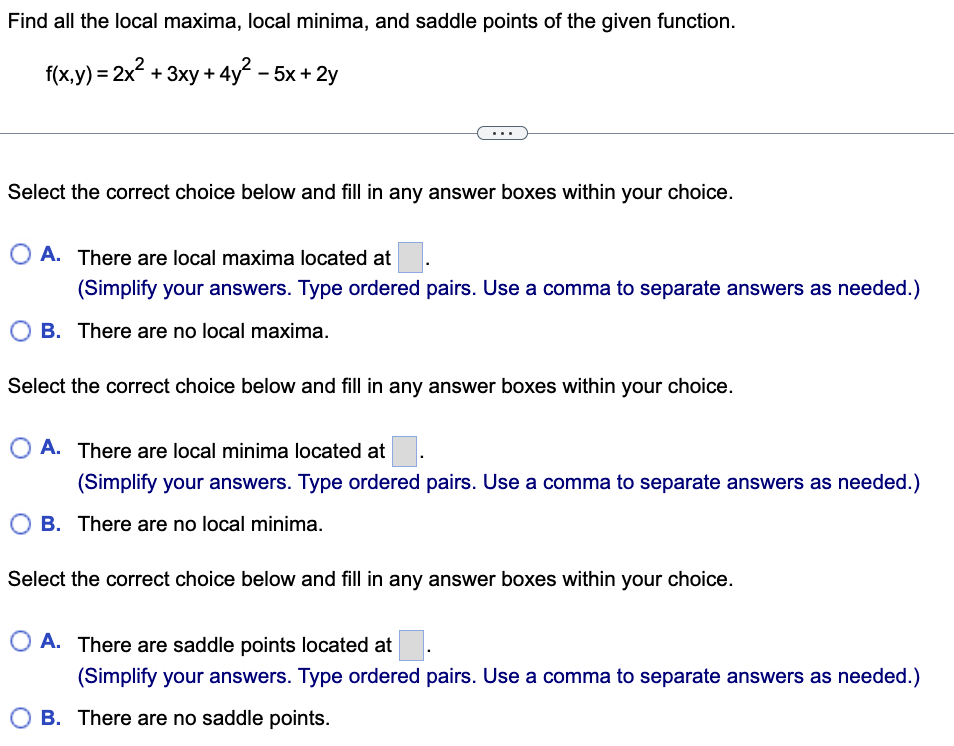Select radio button A for local maxima
954x746 pixels.
pos(20,253)
